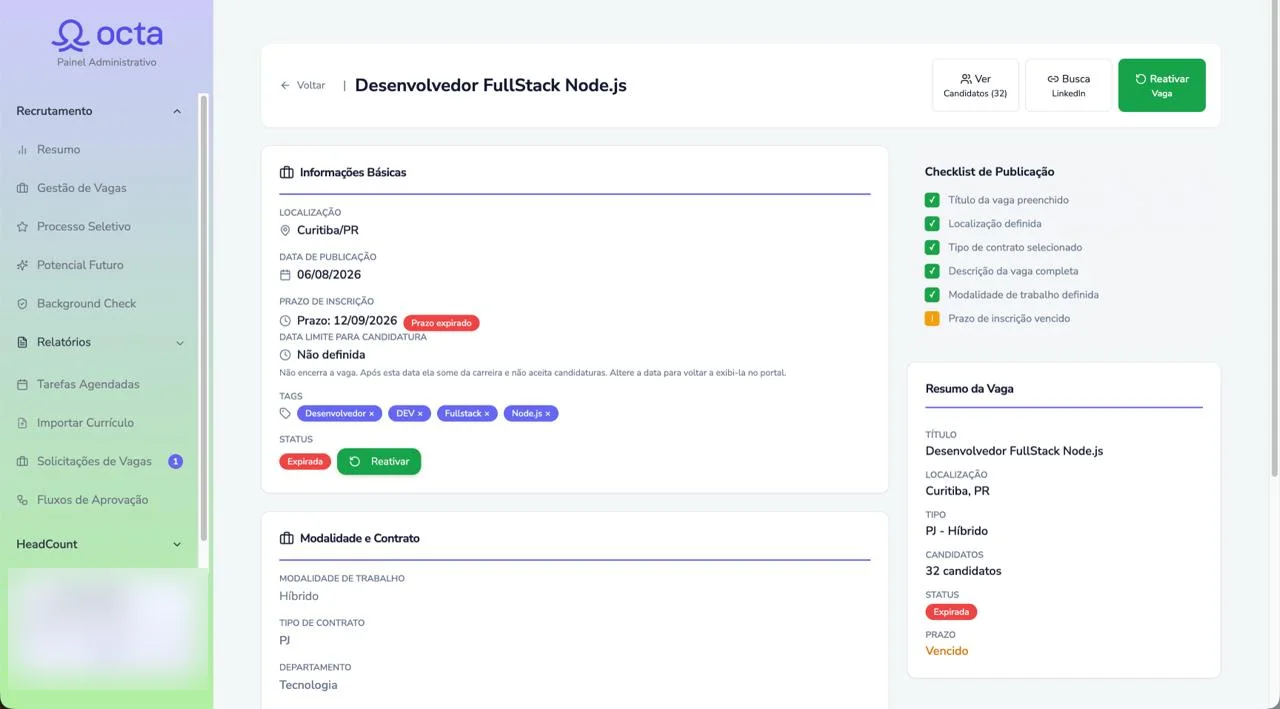The image size is (1280, 709).
Task: Remove the Desenvolvedor tag
Action: tap(371, 413)
